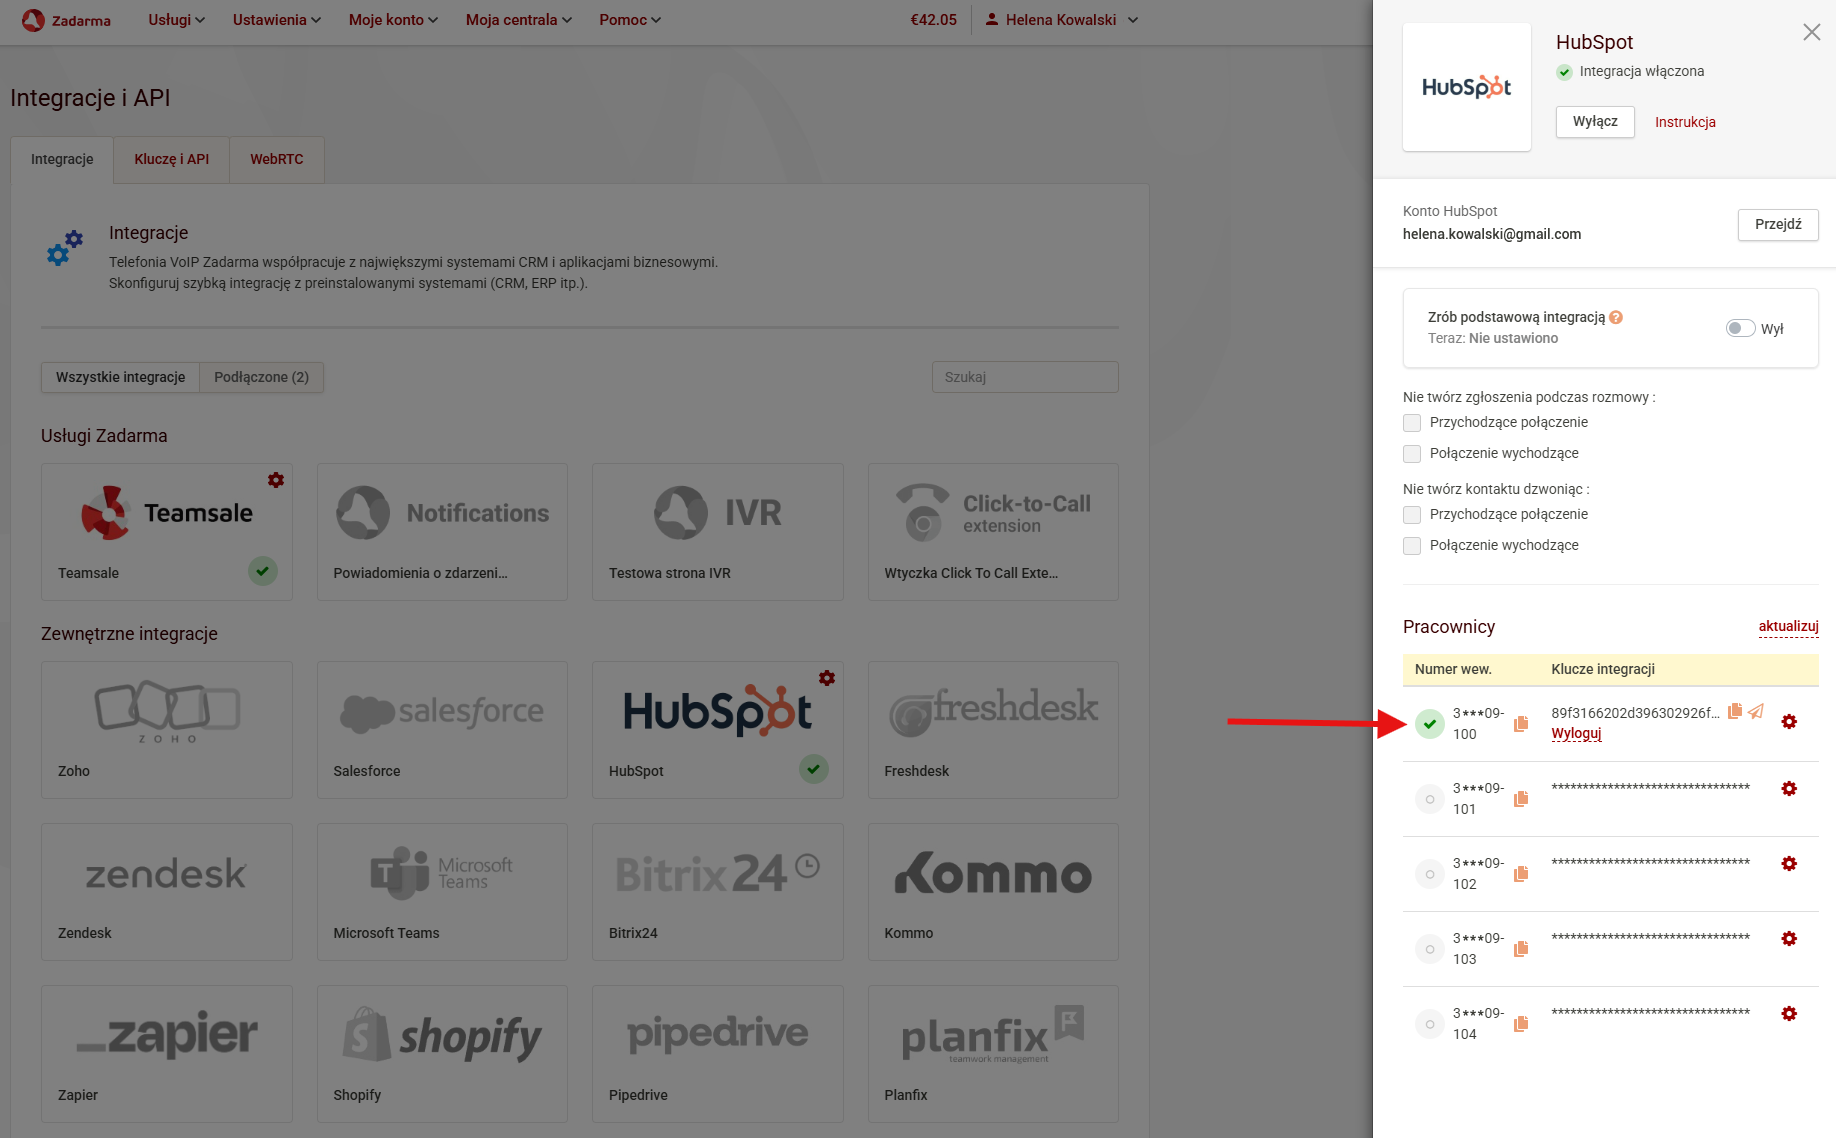
Task: Select the Wszystkie integracje filter
Action: (120, 377)
